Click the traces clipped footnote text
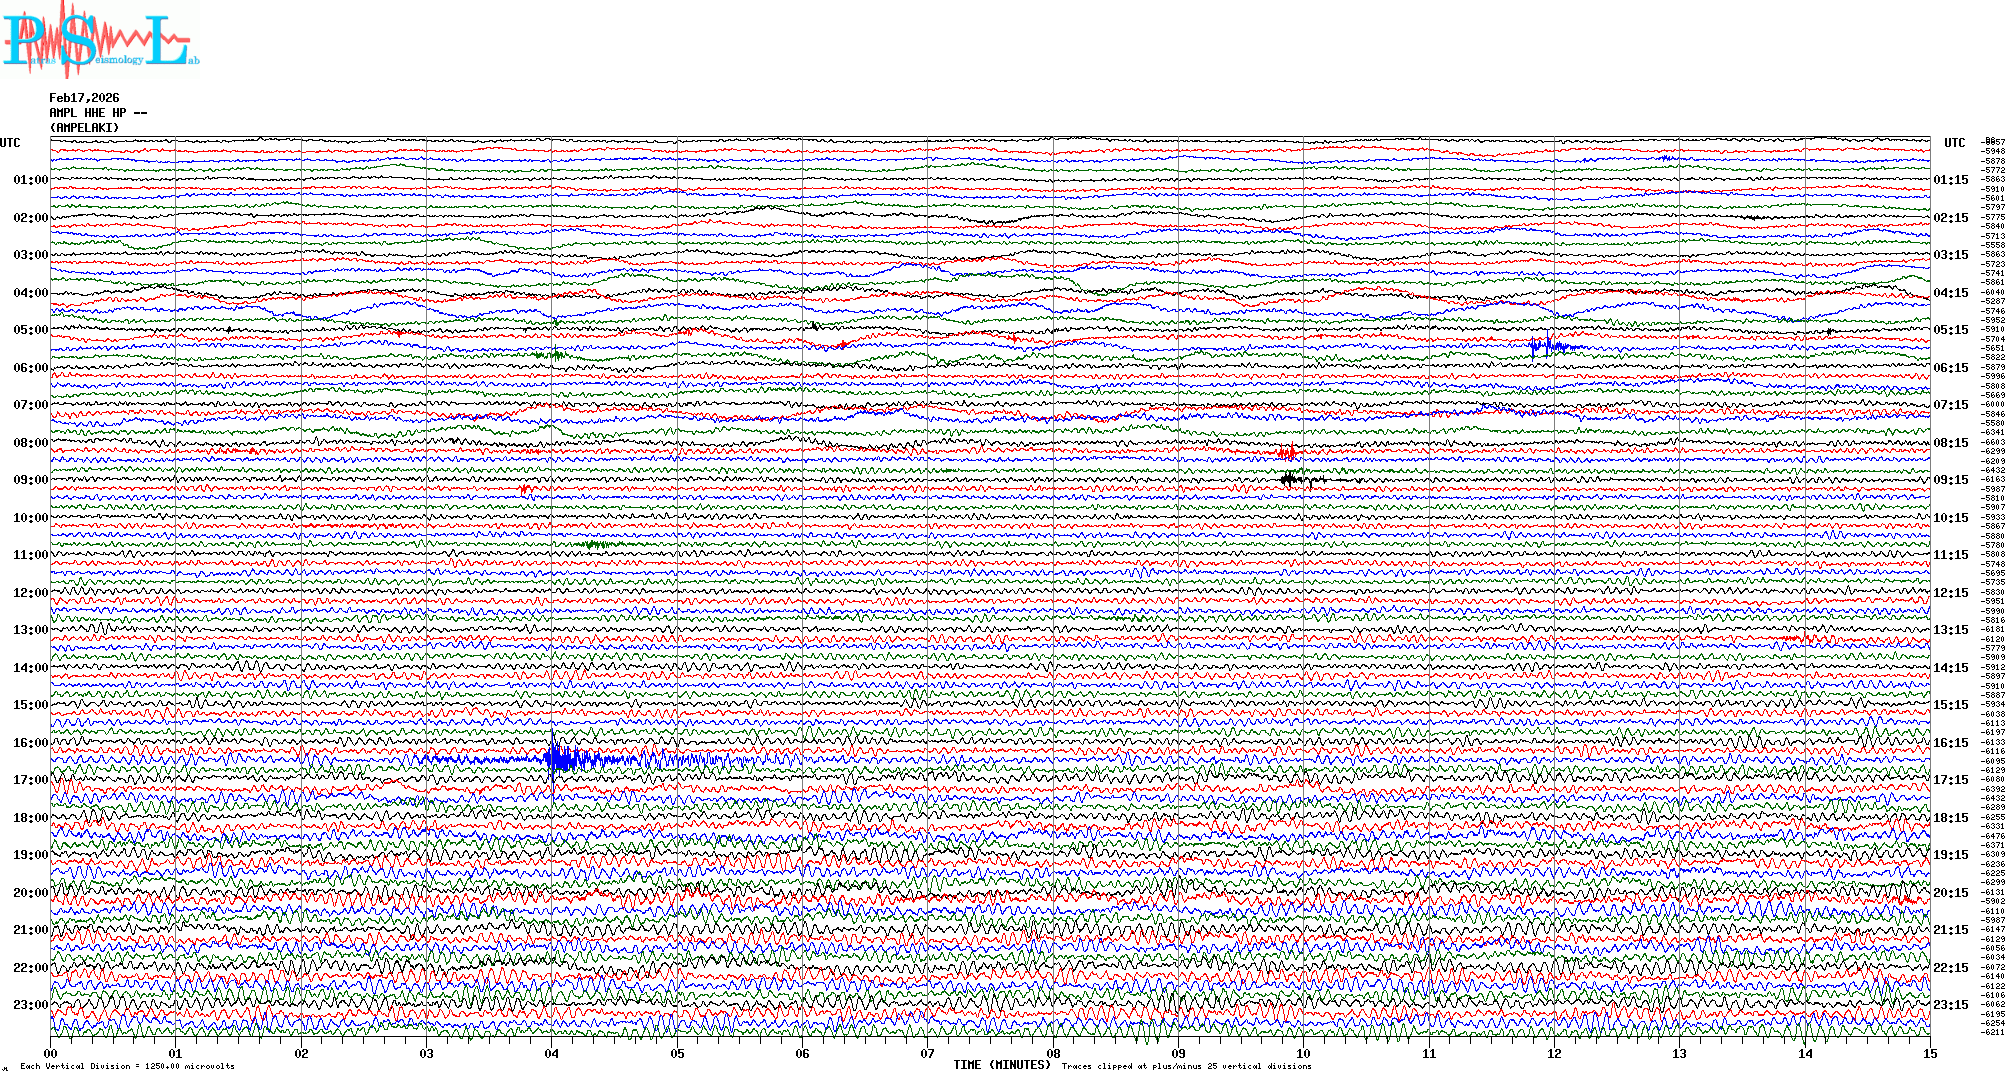The image size is (2010, 1080). 1186,1066
